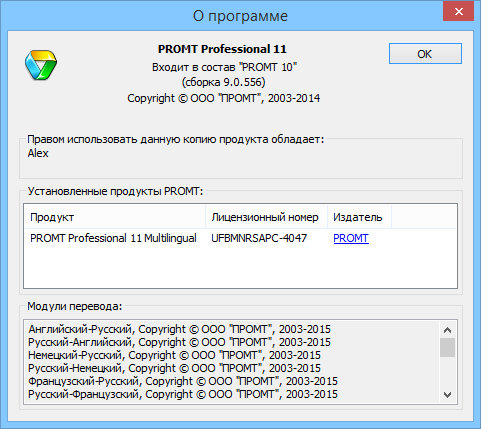The width and height of the screenshot is (481, 429).
Task: Click license number UFBMNRSAPC-4047
Action: click(259, 238)
